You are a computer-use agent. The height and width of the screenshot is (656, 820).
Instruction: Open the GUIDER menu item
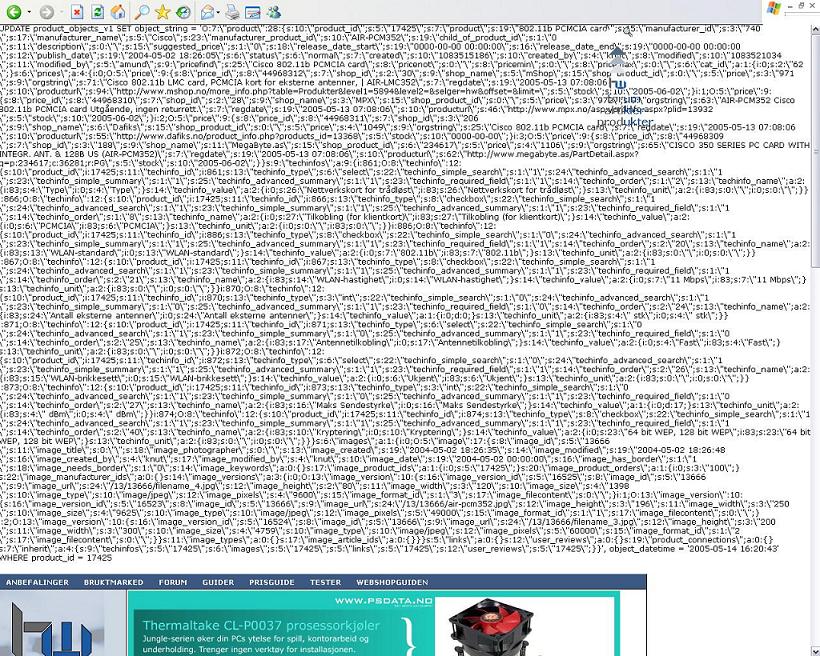point(218,582)
